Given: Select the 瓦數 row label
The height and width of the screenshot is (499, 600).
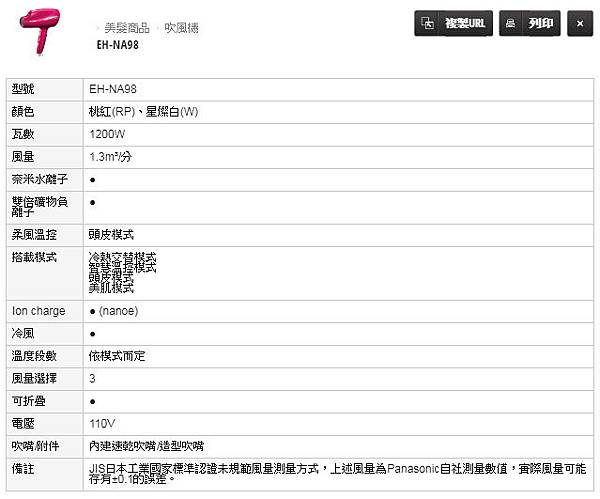Looking at the screenshot, I should tap(23, 134).
